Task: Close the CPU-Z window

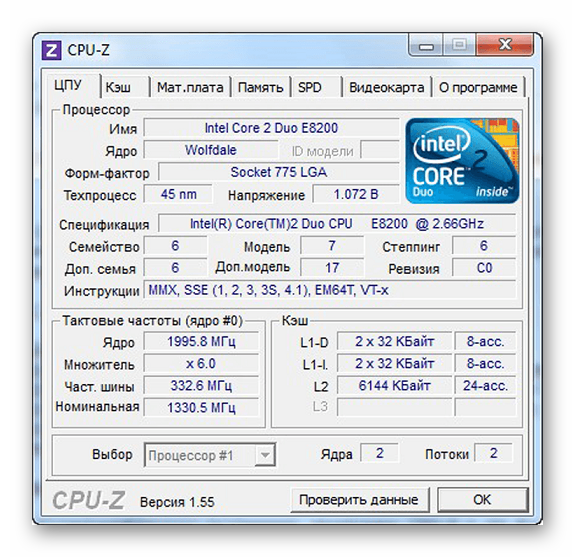Action: 505,45
